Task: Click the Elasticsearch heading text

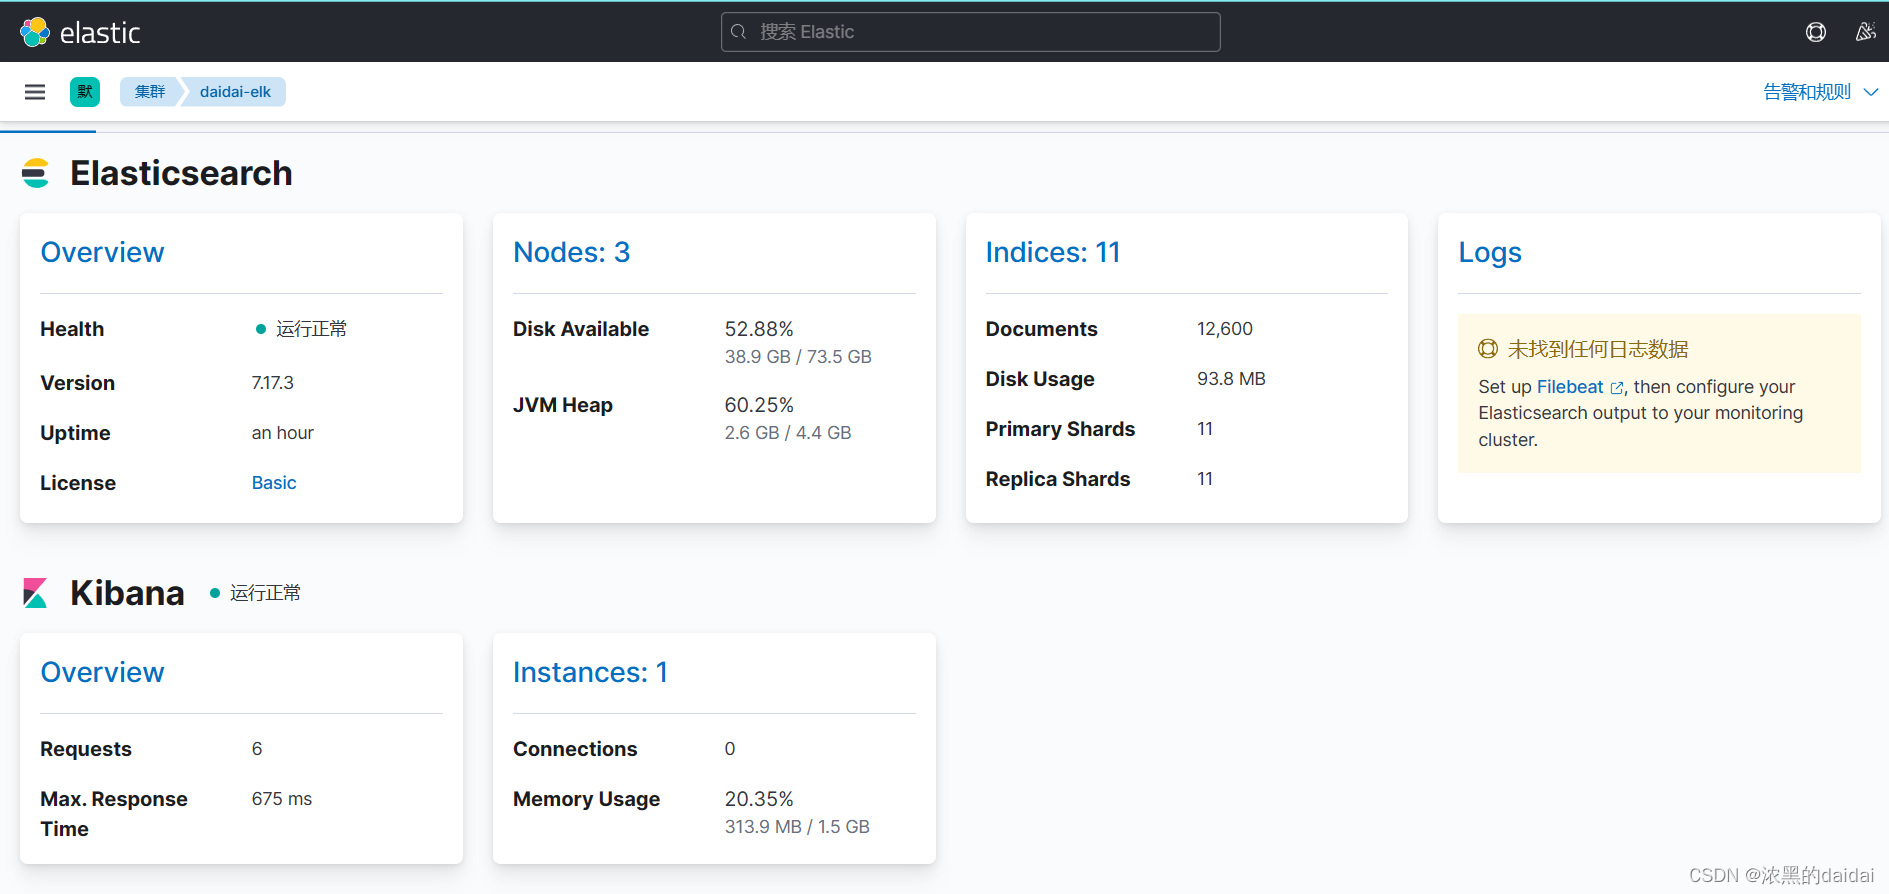Action: (181, 173)
